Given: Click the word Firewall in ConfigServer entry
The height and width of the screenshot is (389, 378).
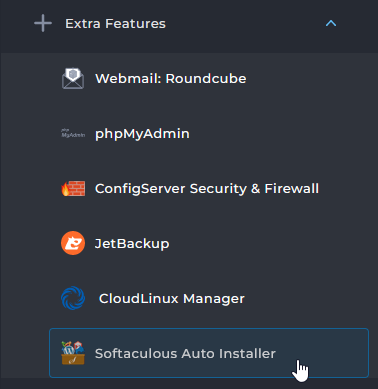Looking at the screenshot, I should click(x=292, y=189).
